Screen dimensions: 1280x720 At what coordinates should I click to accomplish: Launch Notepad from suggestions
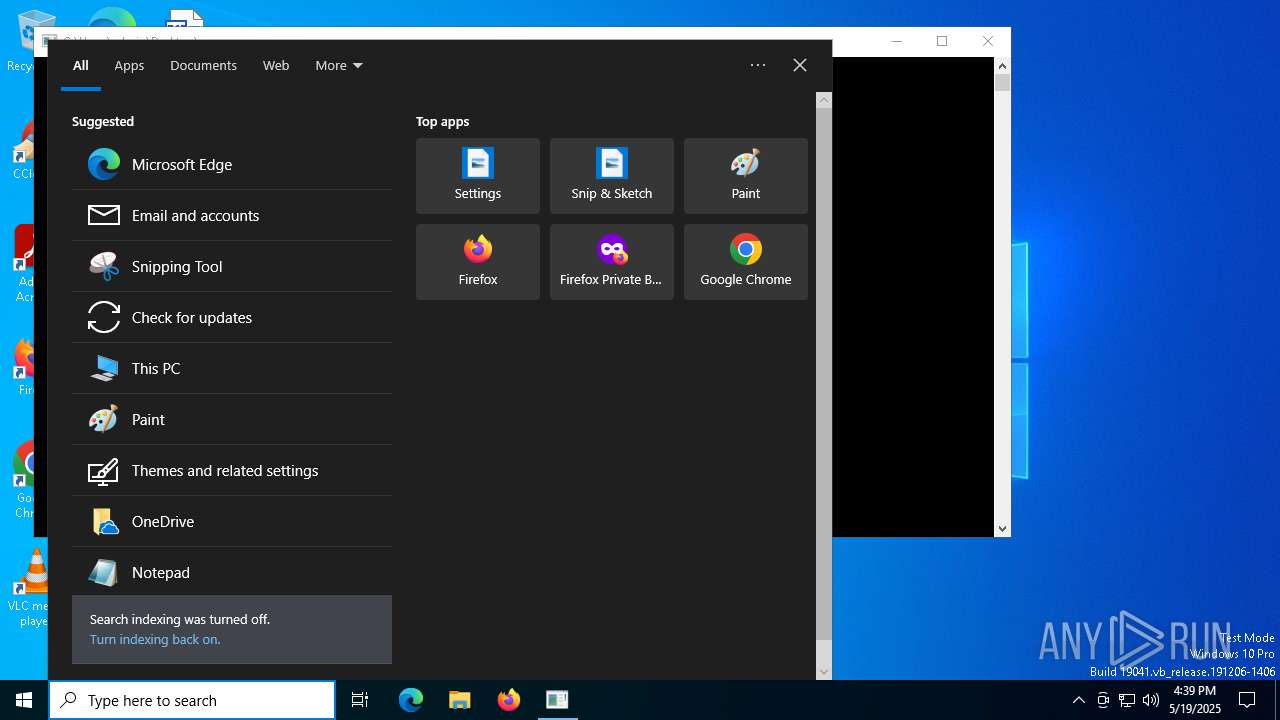pos(232,572)
